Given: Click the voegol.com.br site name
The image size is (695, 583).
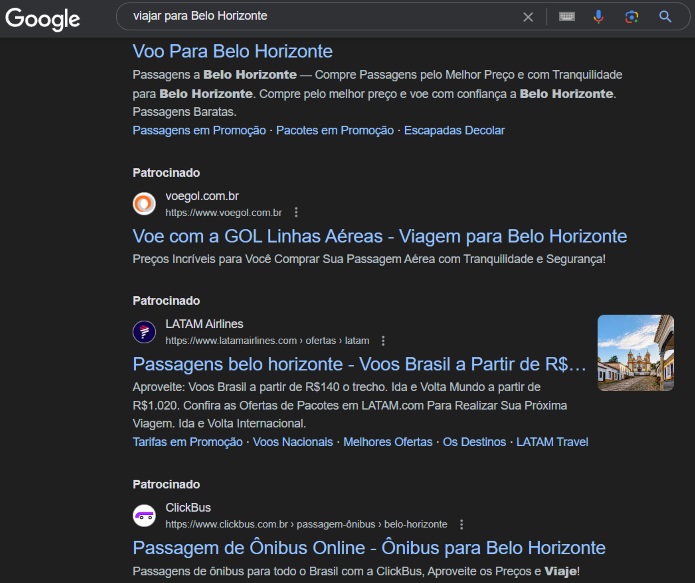Looking at the screenshot, I should 202,196.
